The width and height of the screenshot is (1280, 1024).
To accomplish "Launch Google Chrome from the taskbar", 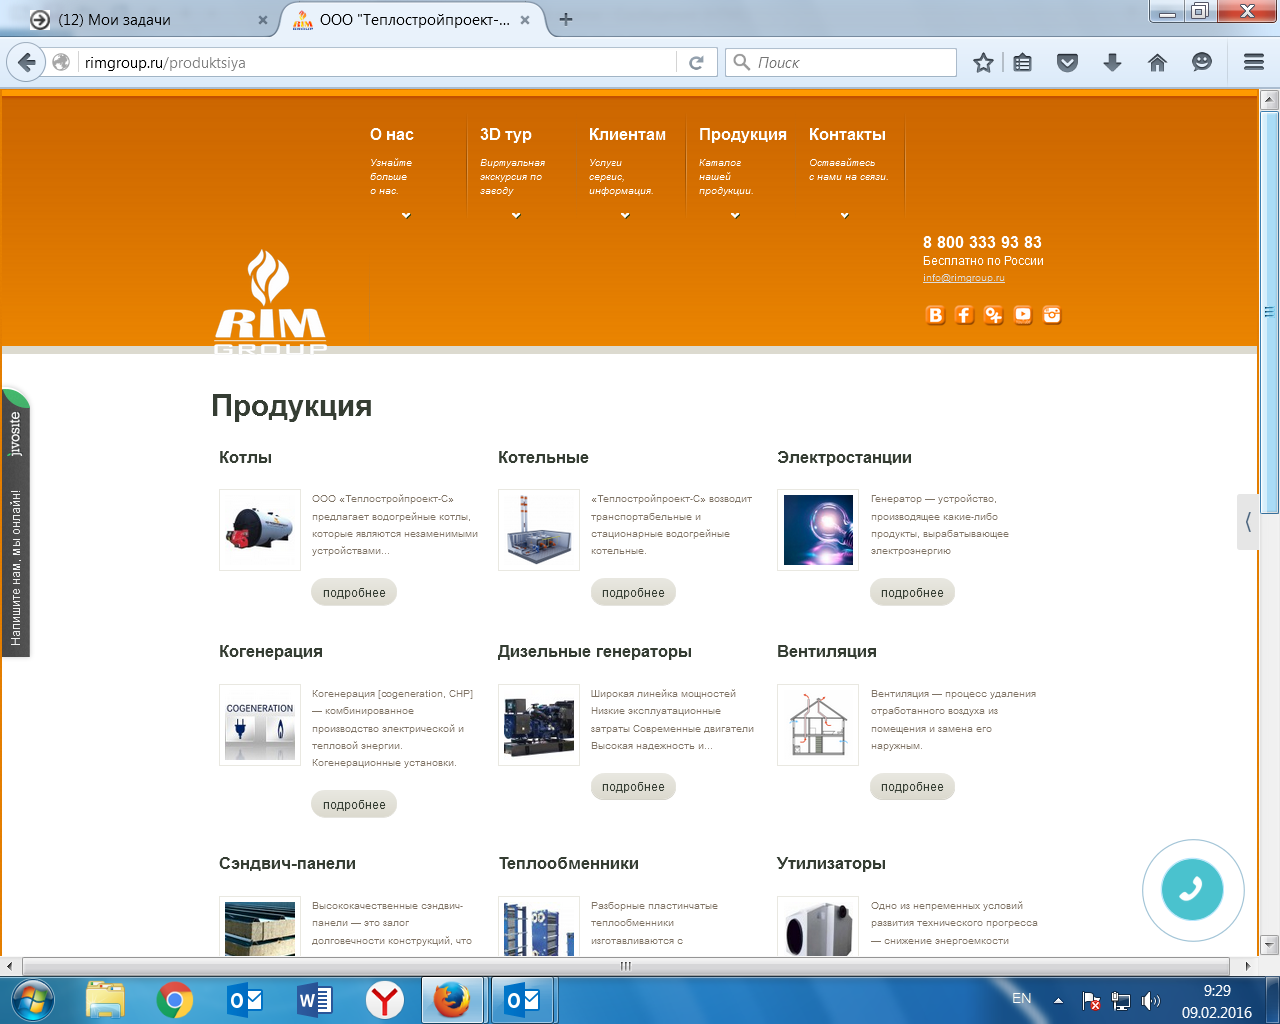I will click(175, 1000).
